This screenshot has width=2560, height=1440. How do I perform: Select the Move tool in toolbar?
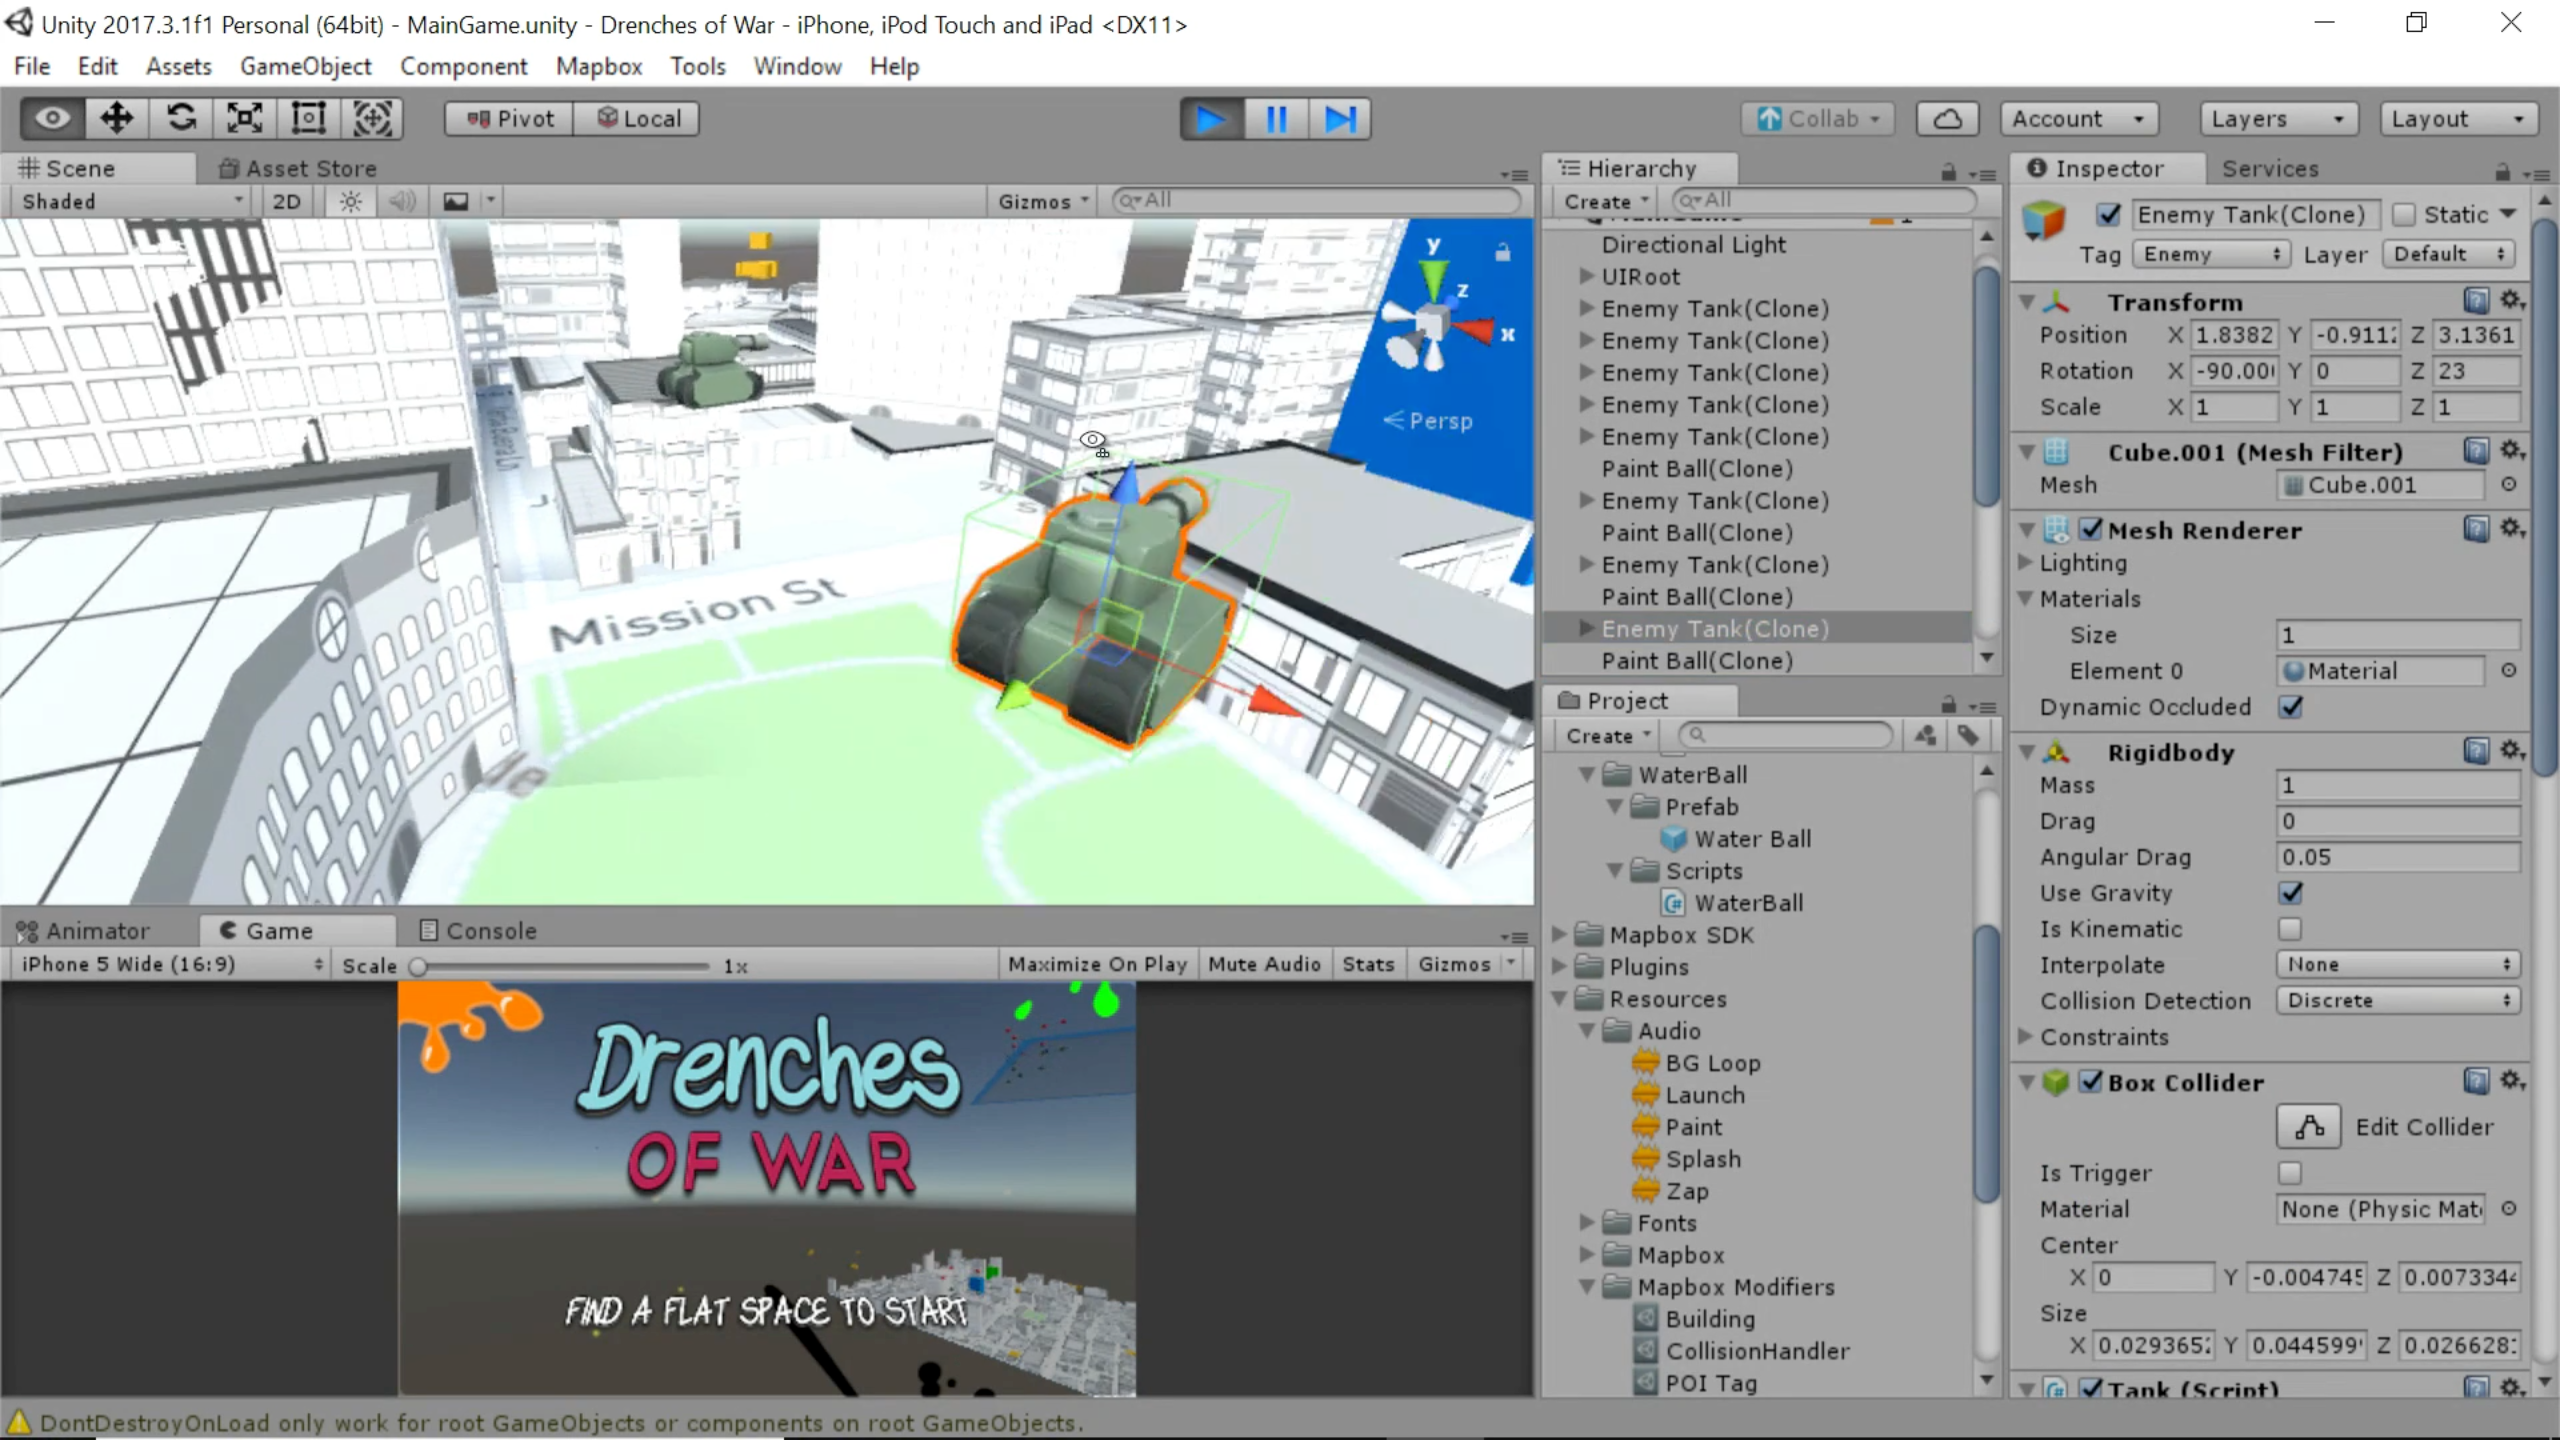click(117, 118)
